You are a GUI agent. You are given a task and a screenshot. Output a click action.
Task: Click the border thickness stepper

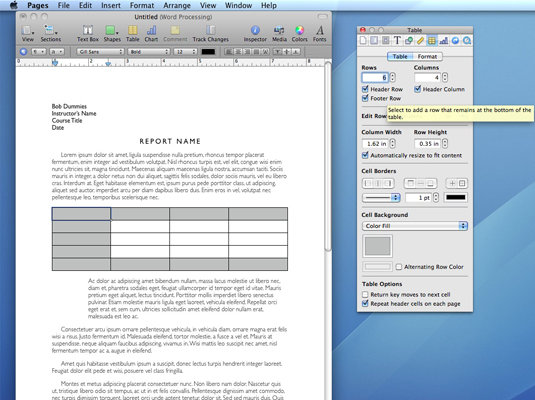(x=436, y=197)
